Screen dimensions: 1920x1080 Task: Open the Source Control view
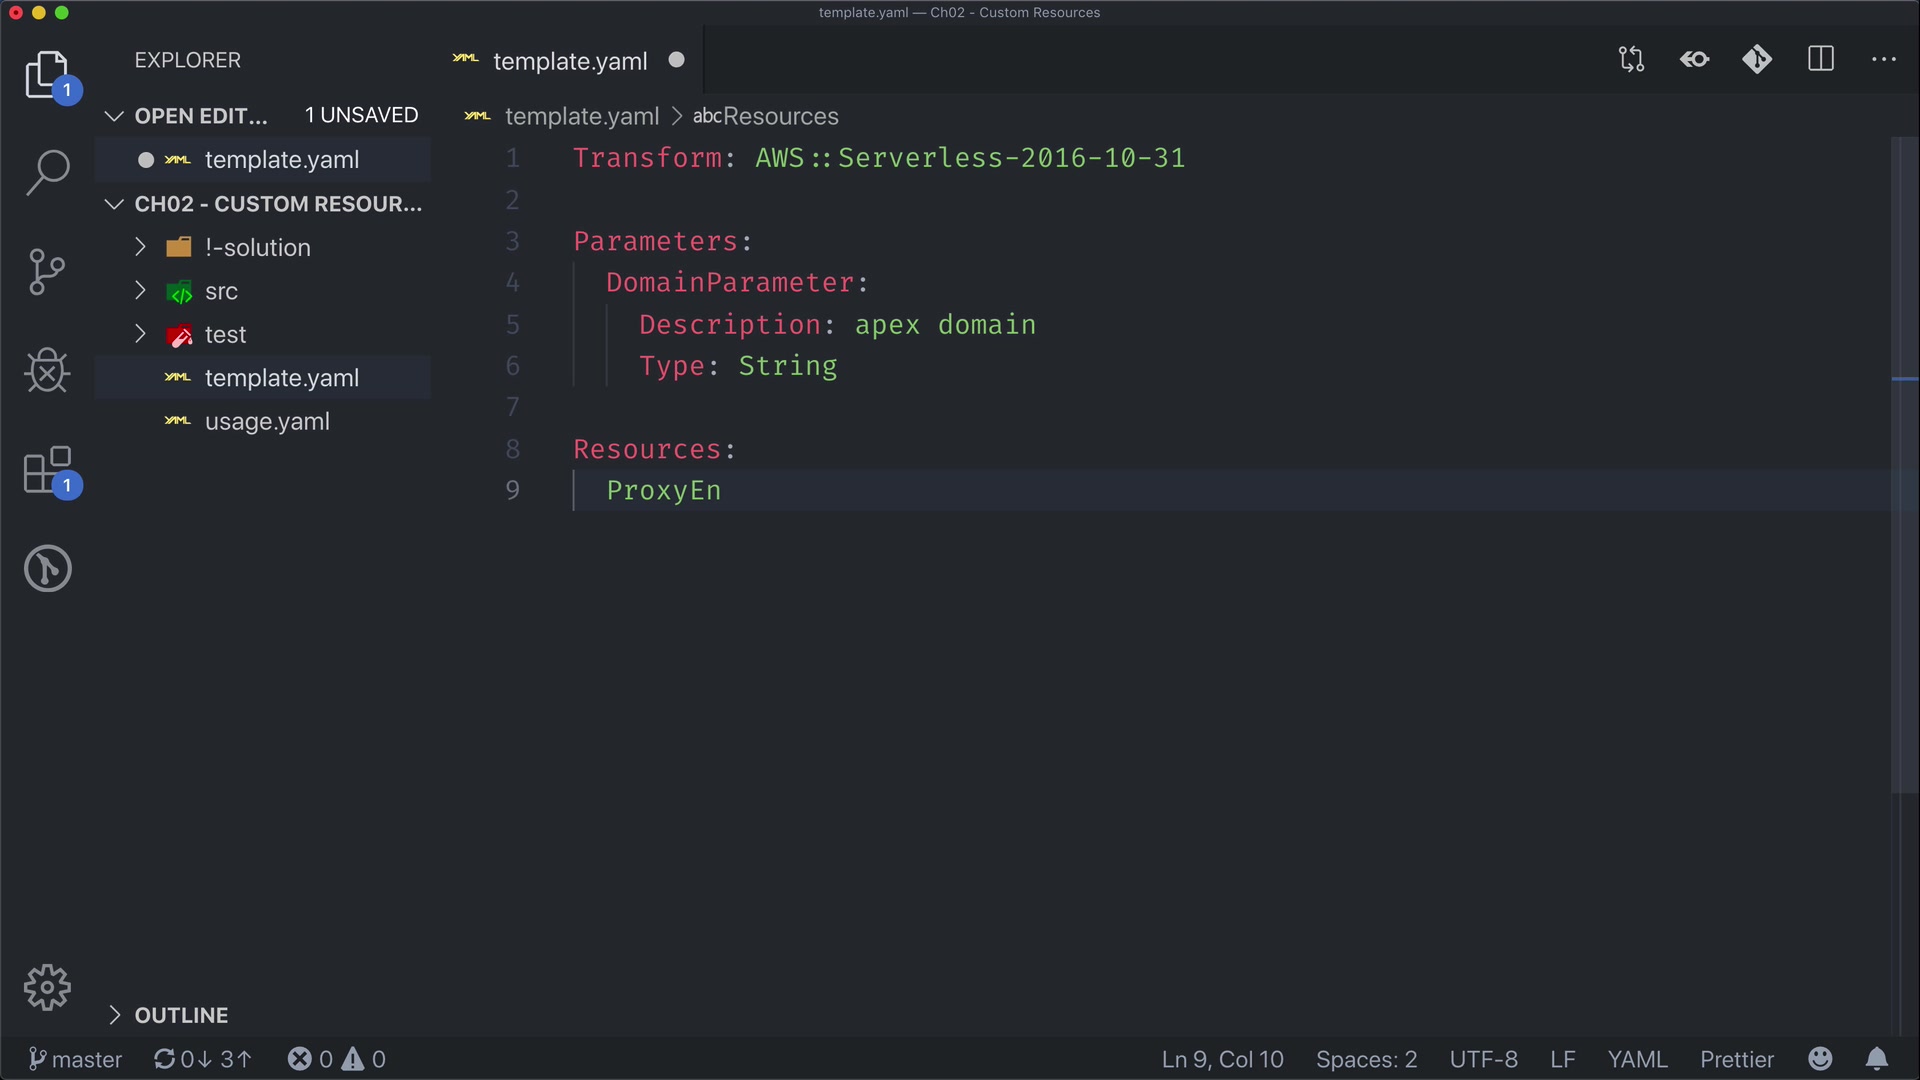pos(47,272)
